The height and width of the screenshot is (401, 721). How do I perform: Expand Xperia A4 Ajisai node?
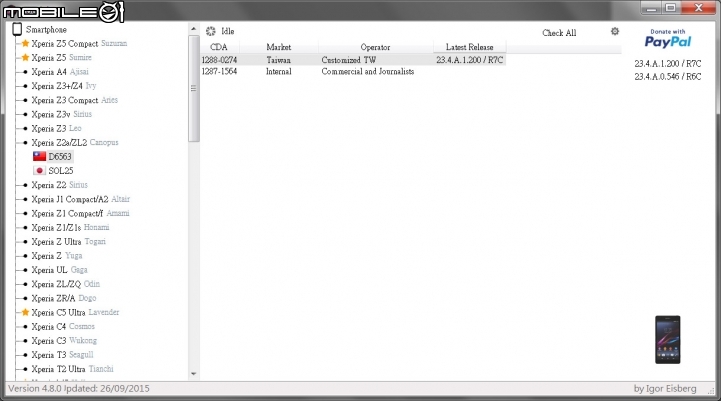[x=60, y=72]
